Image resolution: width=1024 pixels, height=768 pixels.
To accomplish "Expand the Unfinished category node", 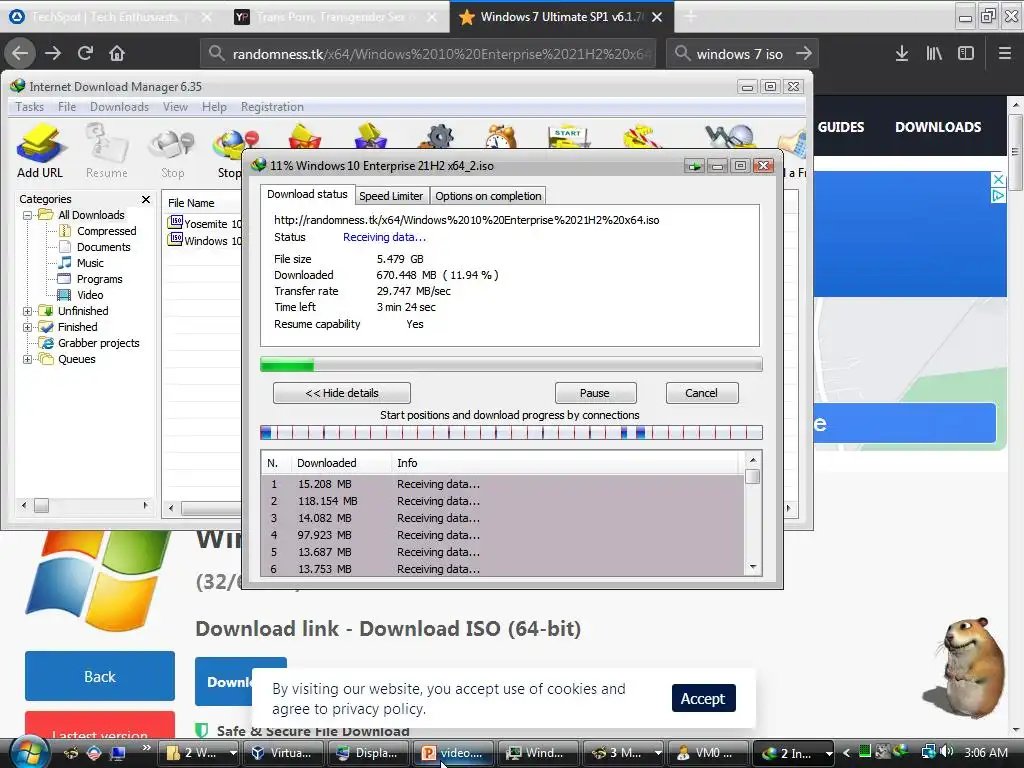I will (x=27, y=312).
